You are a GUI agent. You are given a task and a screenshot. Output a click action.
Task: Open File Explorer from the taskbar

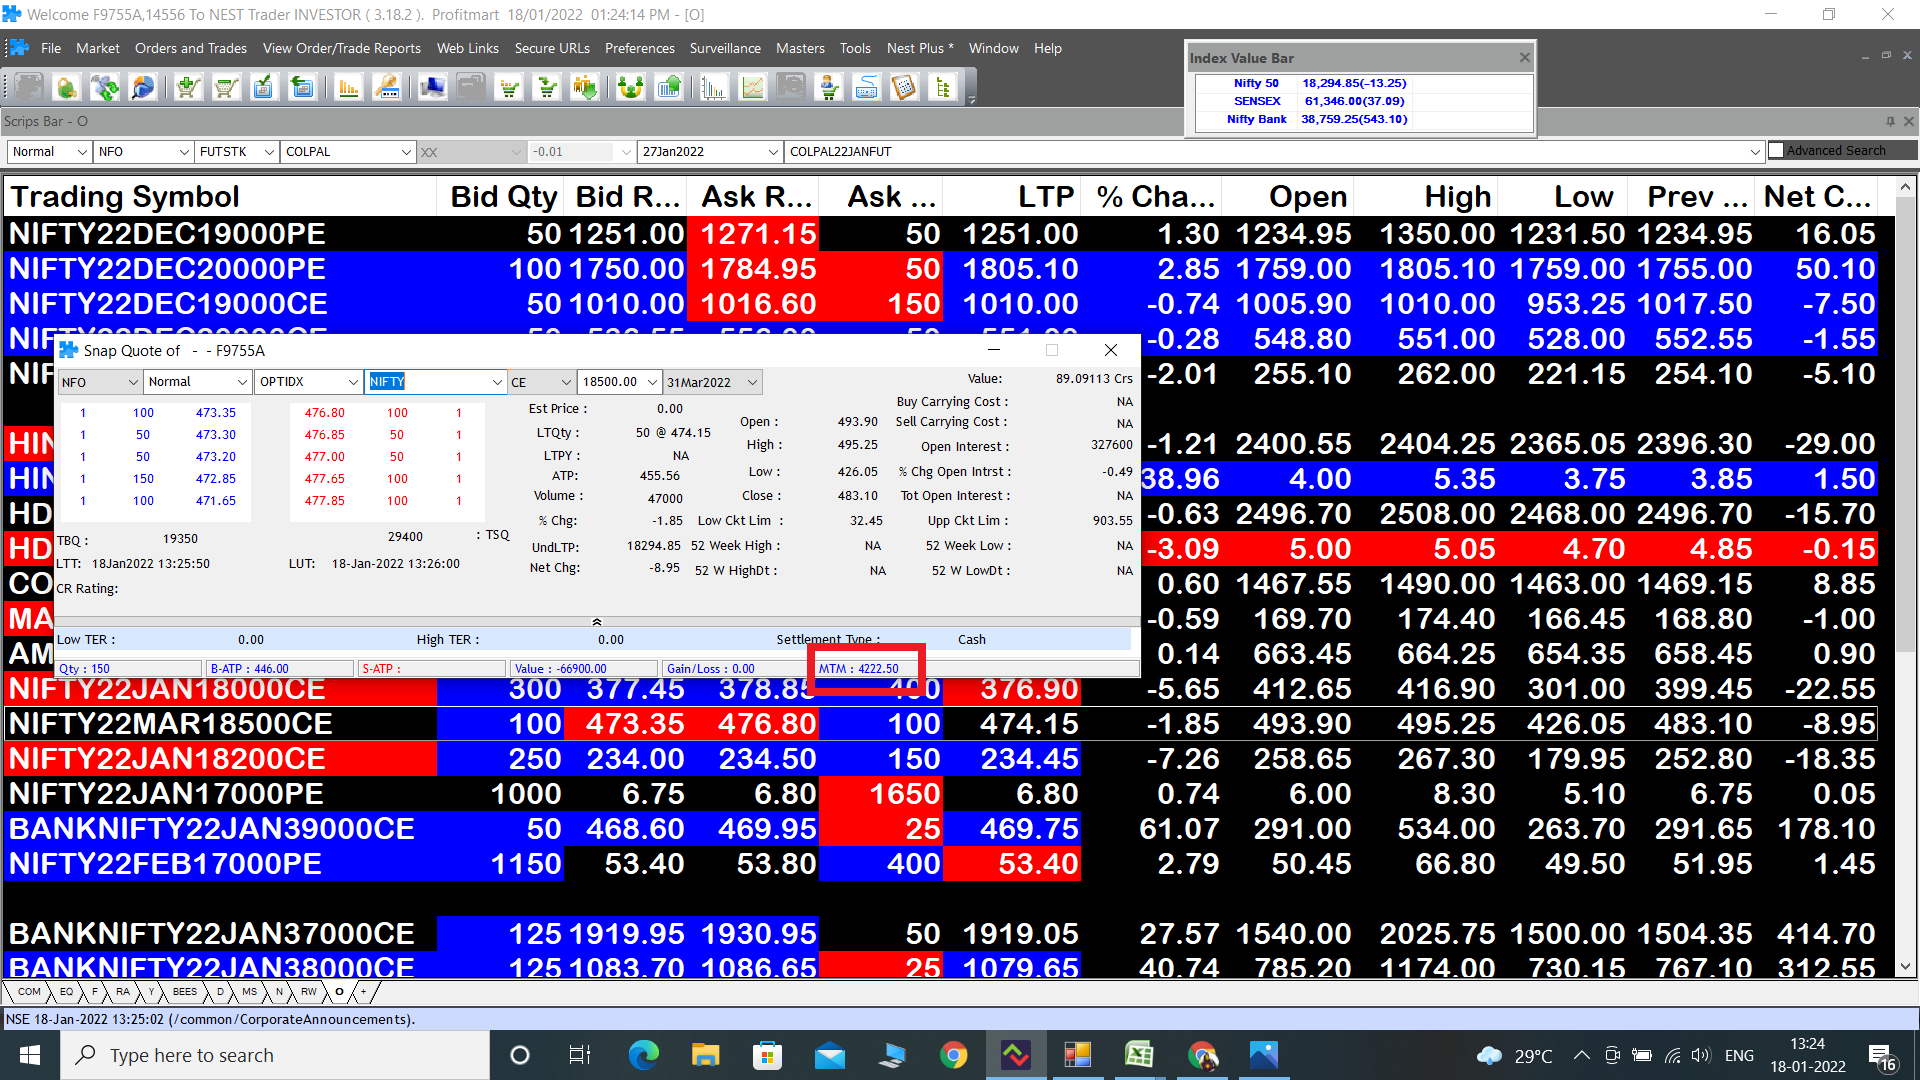[705, 1055]
